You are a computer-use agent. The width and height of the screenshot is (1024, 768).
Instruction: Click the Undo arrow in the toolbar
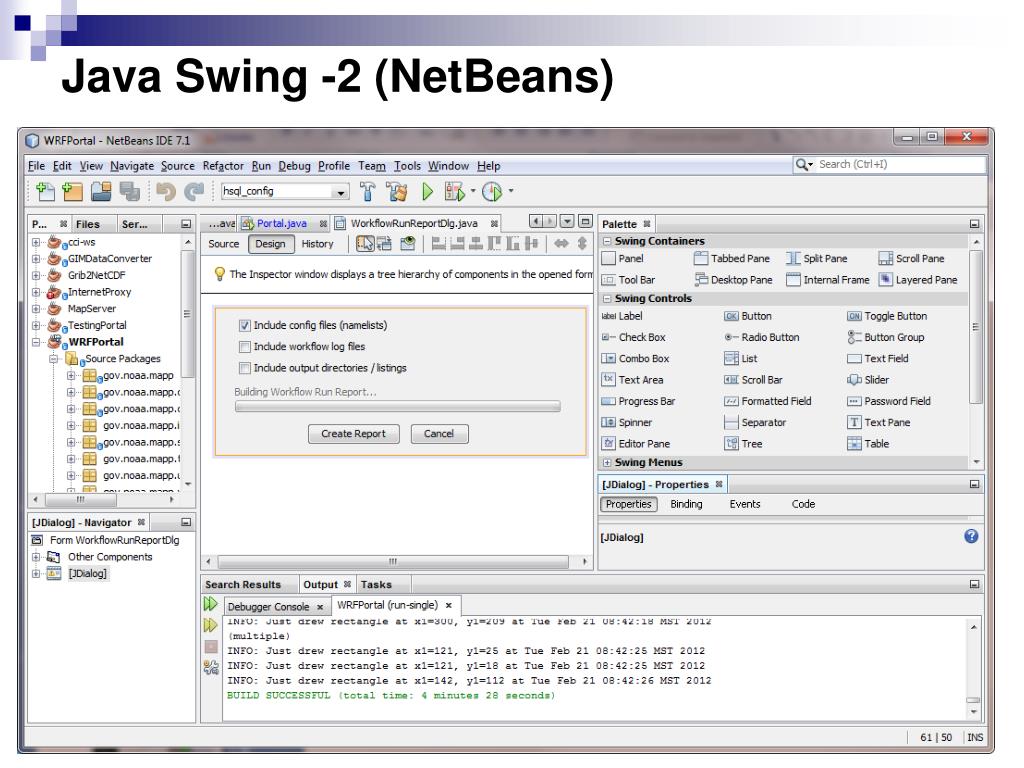tap(166, 191)
